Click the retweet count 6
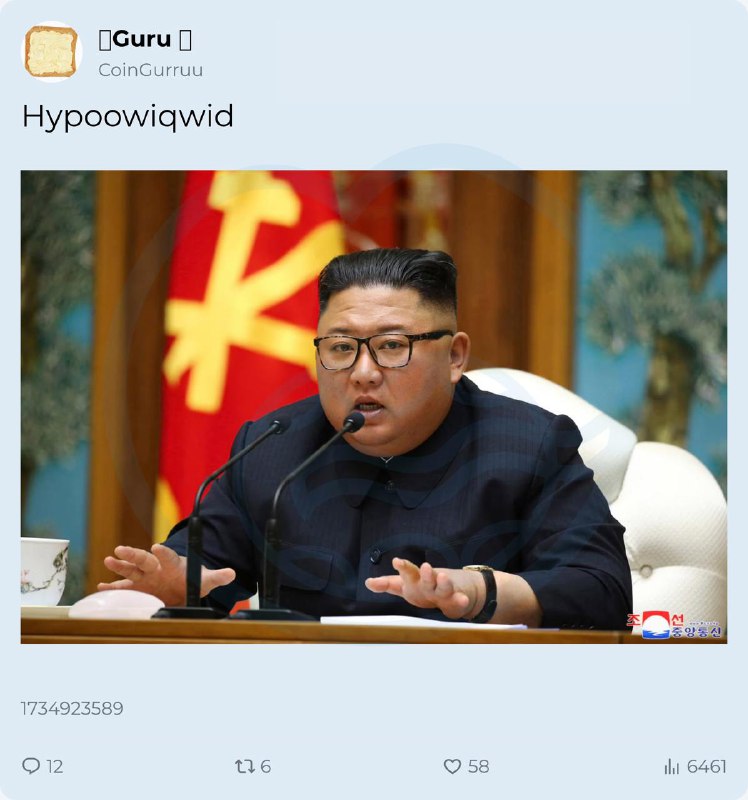 [265, 766]
